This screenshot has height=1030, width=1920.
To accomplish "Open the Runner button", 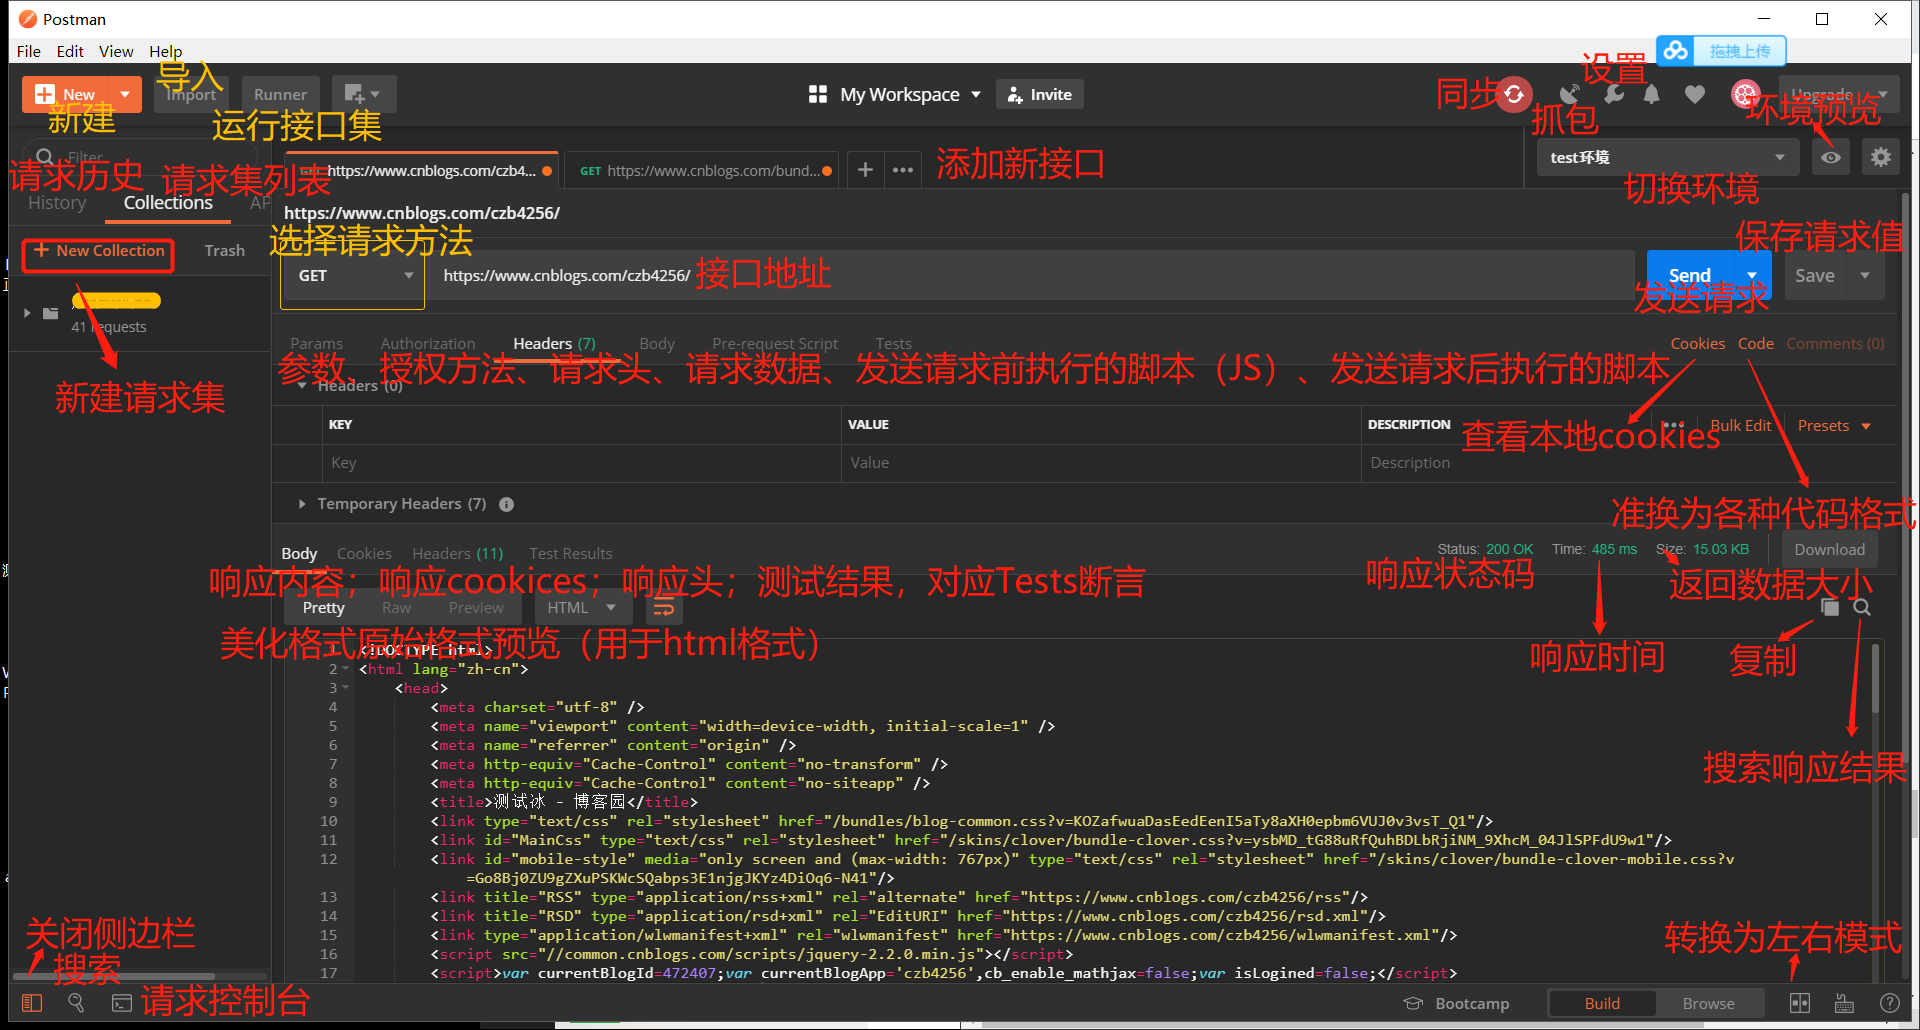I will click(281, 94).
